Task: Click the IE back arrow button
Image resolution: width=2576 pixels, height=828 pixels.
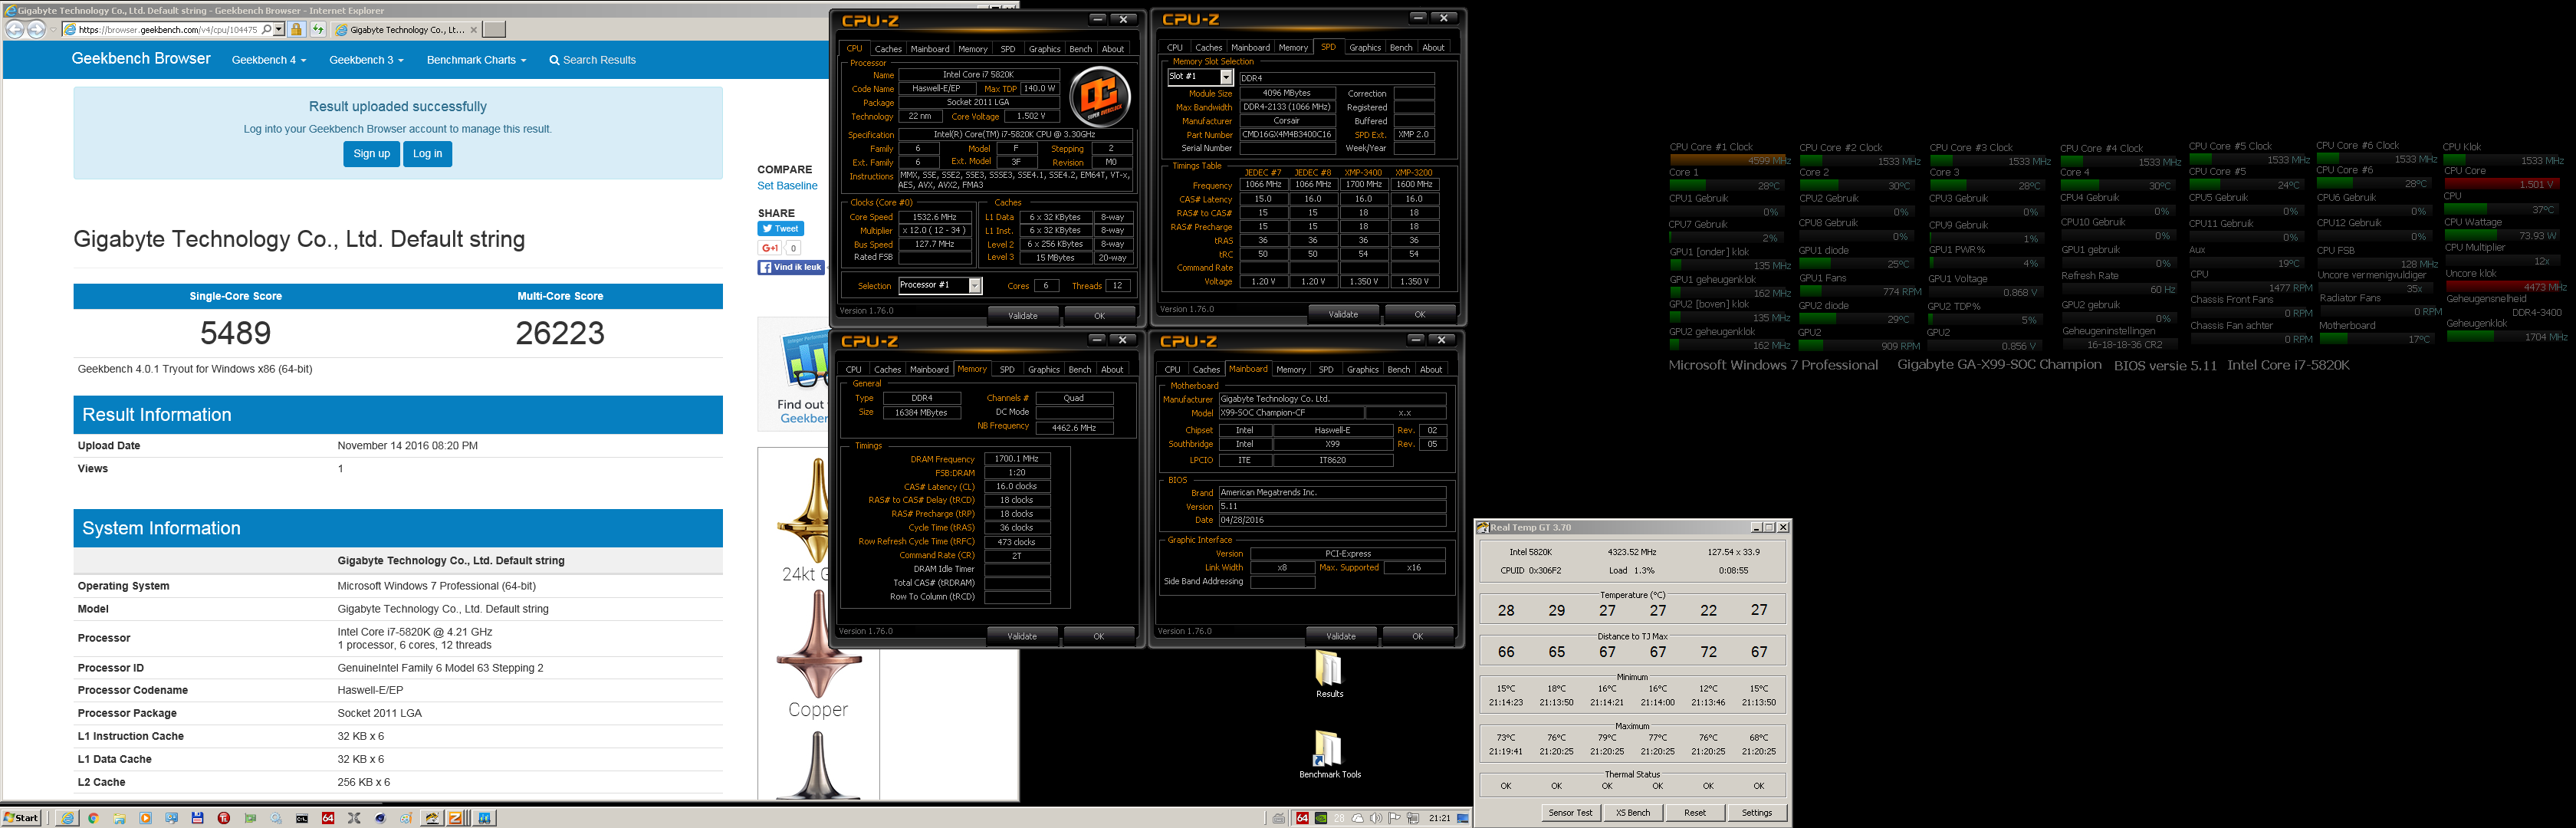Action: click(x=14, y=30)
